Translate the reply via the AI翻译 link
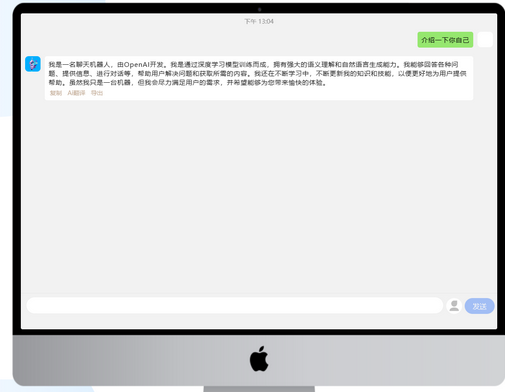Screen dimensions: 505x392 (x=76, y=93)
